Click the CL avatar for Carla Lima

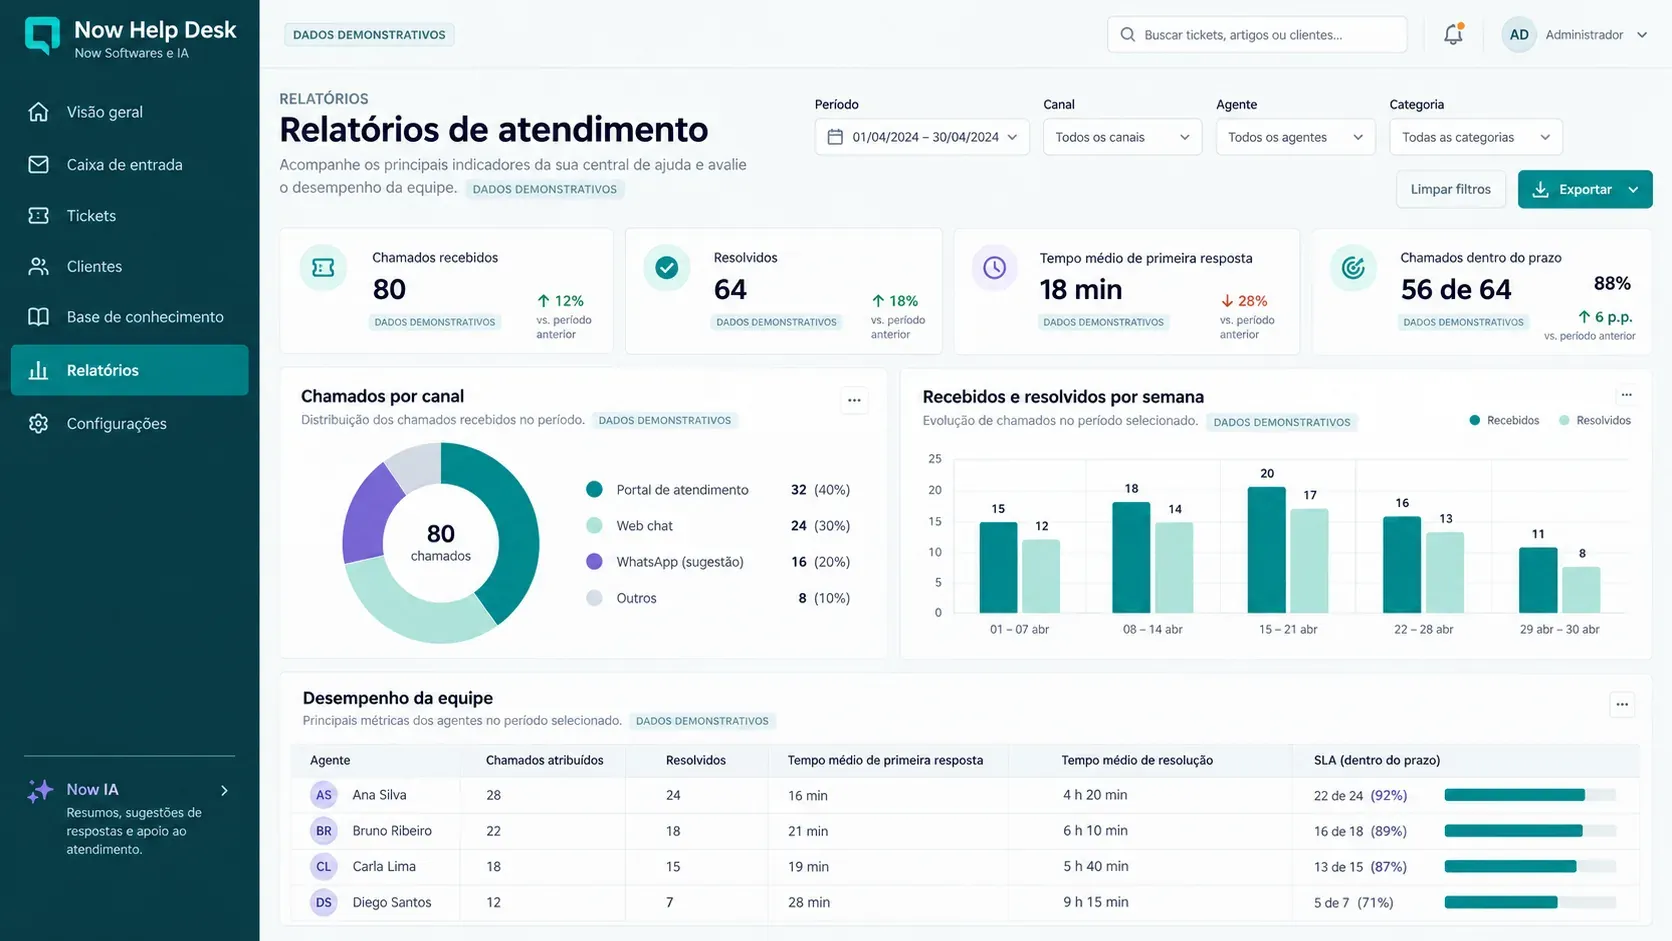323,867
